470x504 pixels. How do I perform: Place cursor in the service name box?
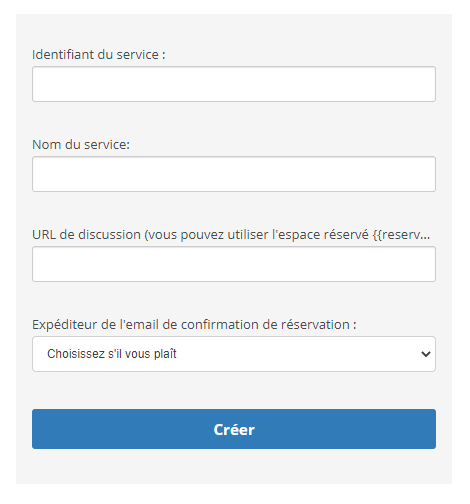[234, 174]
